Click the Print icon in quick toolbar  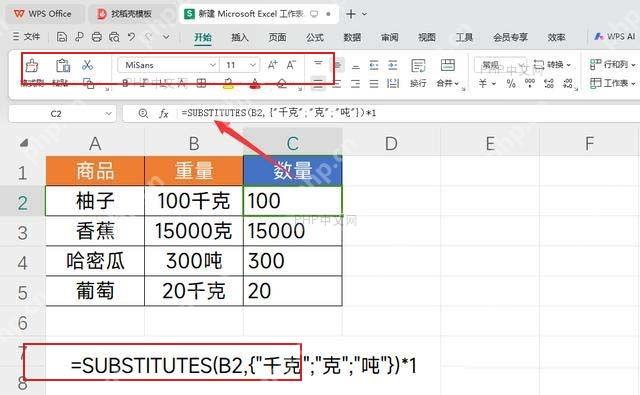[x=96, y=37]
